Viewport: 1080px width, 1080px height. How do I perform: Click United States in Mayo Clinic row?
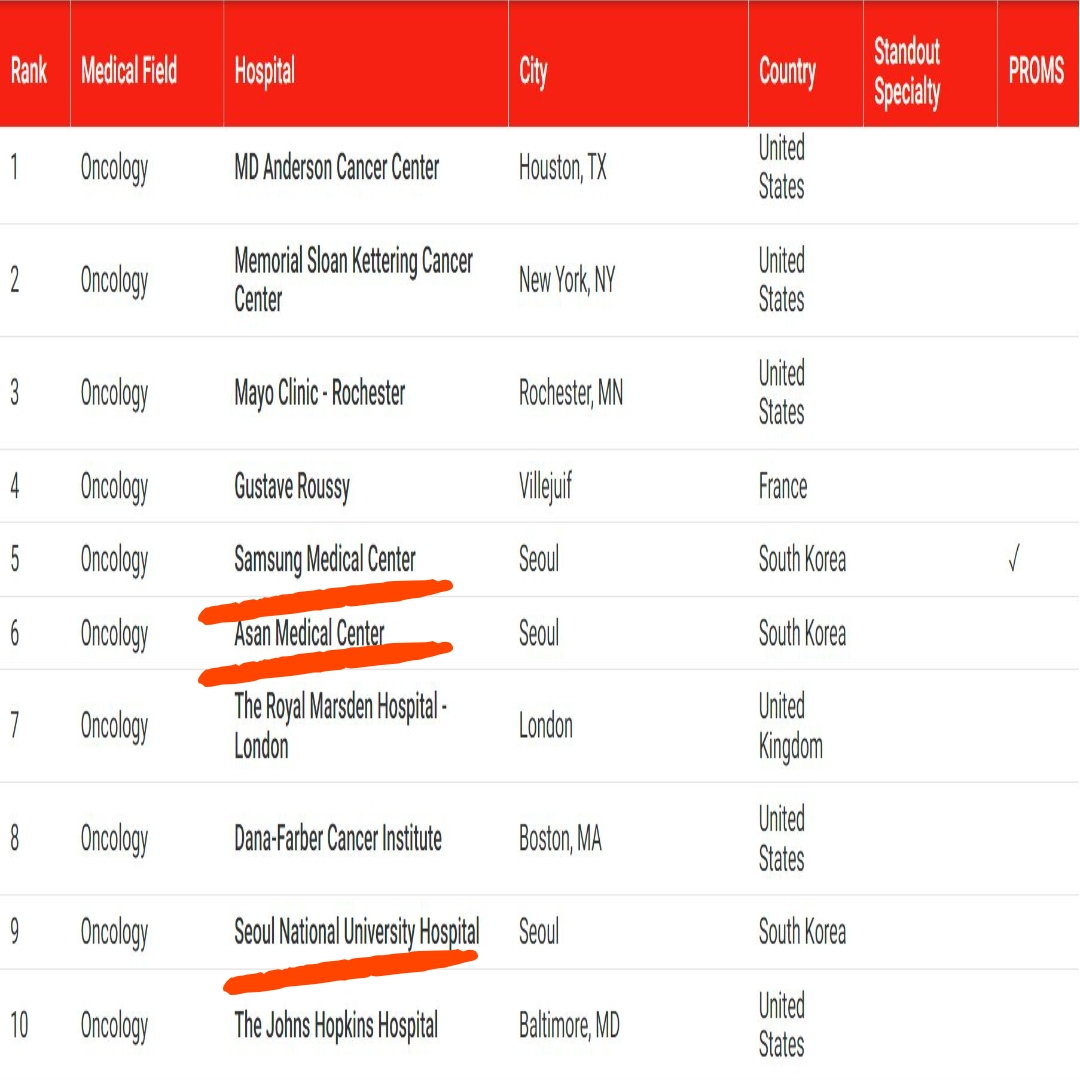(x=781, y=393)
